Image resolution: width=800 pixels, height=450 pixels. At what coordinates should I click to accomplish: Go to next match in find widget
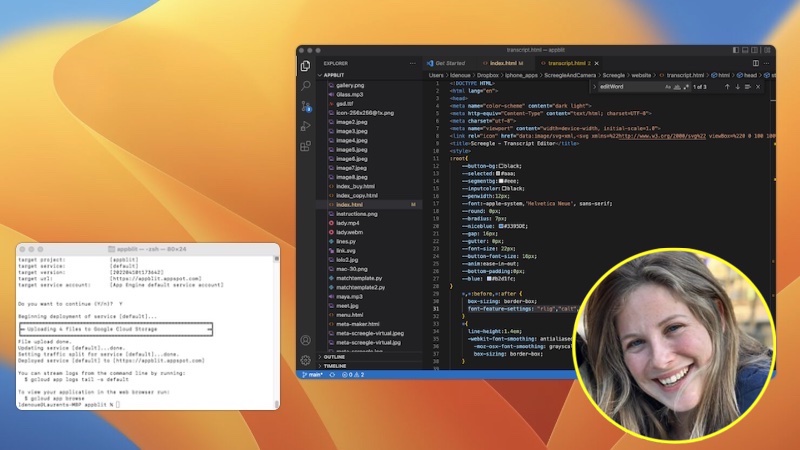pos(737,87)
